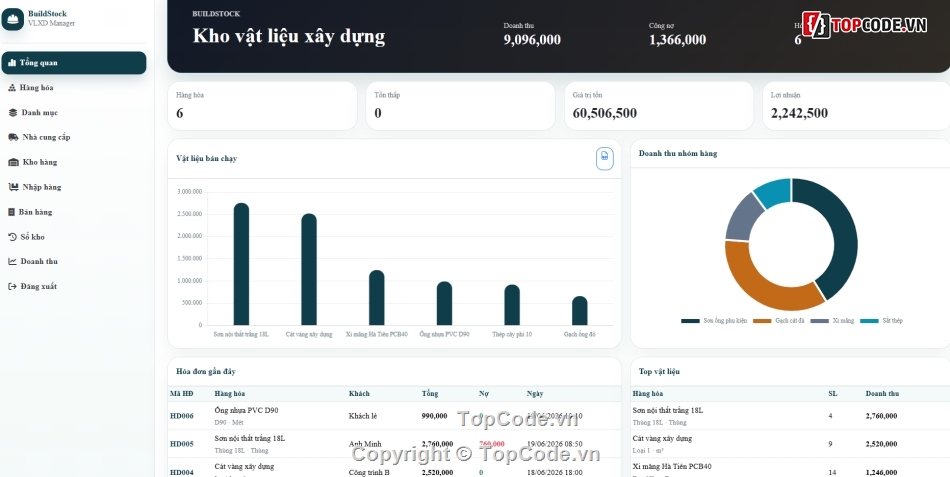
Task: Click the Giá trị tồn stat card
Action: 659,106
